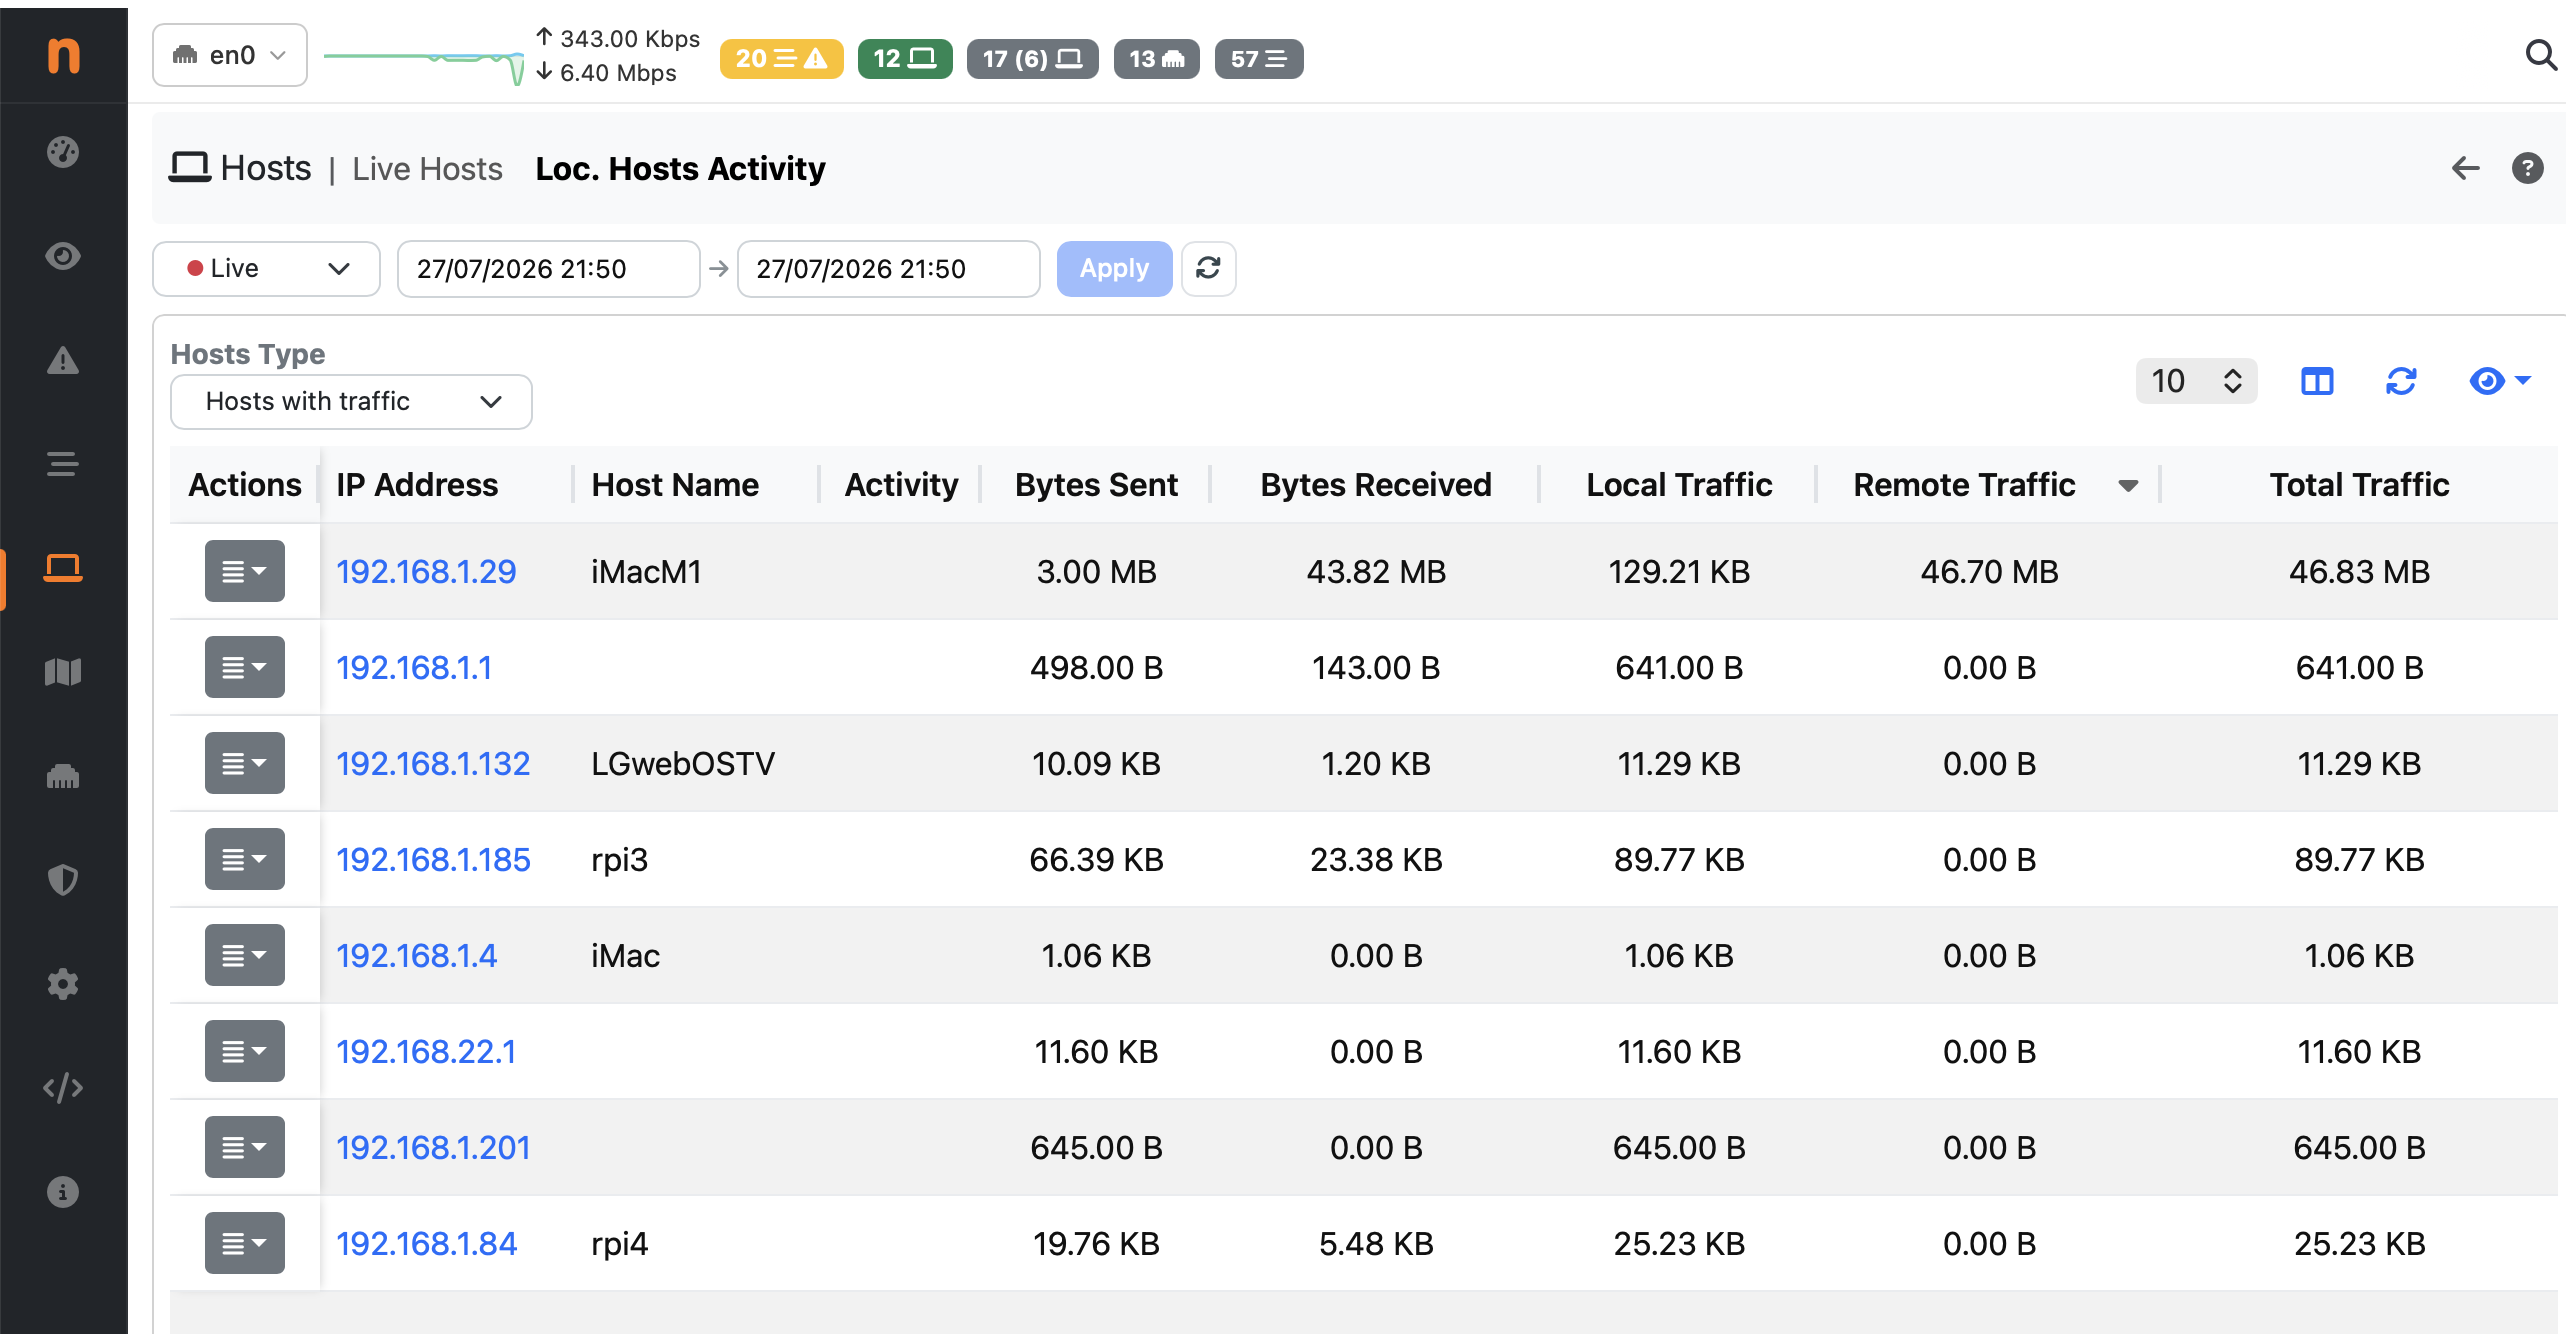Open the Flows list sidebar icon
Image resolution: width=2566 pixels, height=1334 pixels.
click(x=63, y=464)
